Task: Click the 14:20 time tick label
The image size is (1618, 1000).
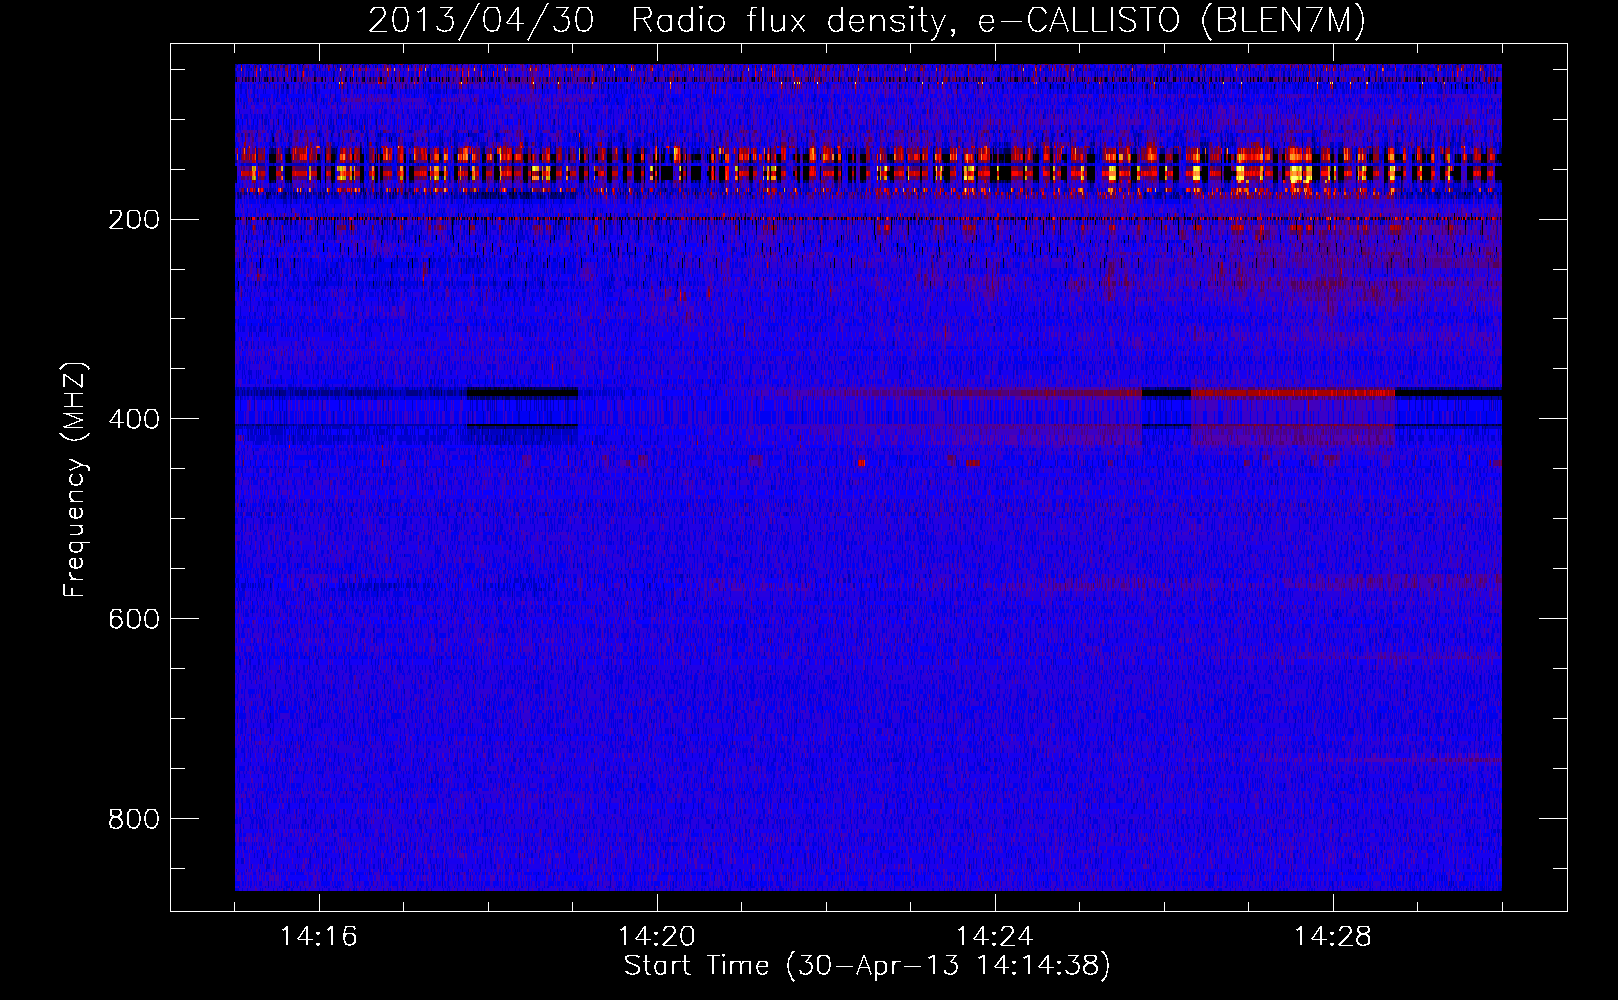Action: point(657,936)
